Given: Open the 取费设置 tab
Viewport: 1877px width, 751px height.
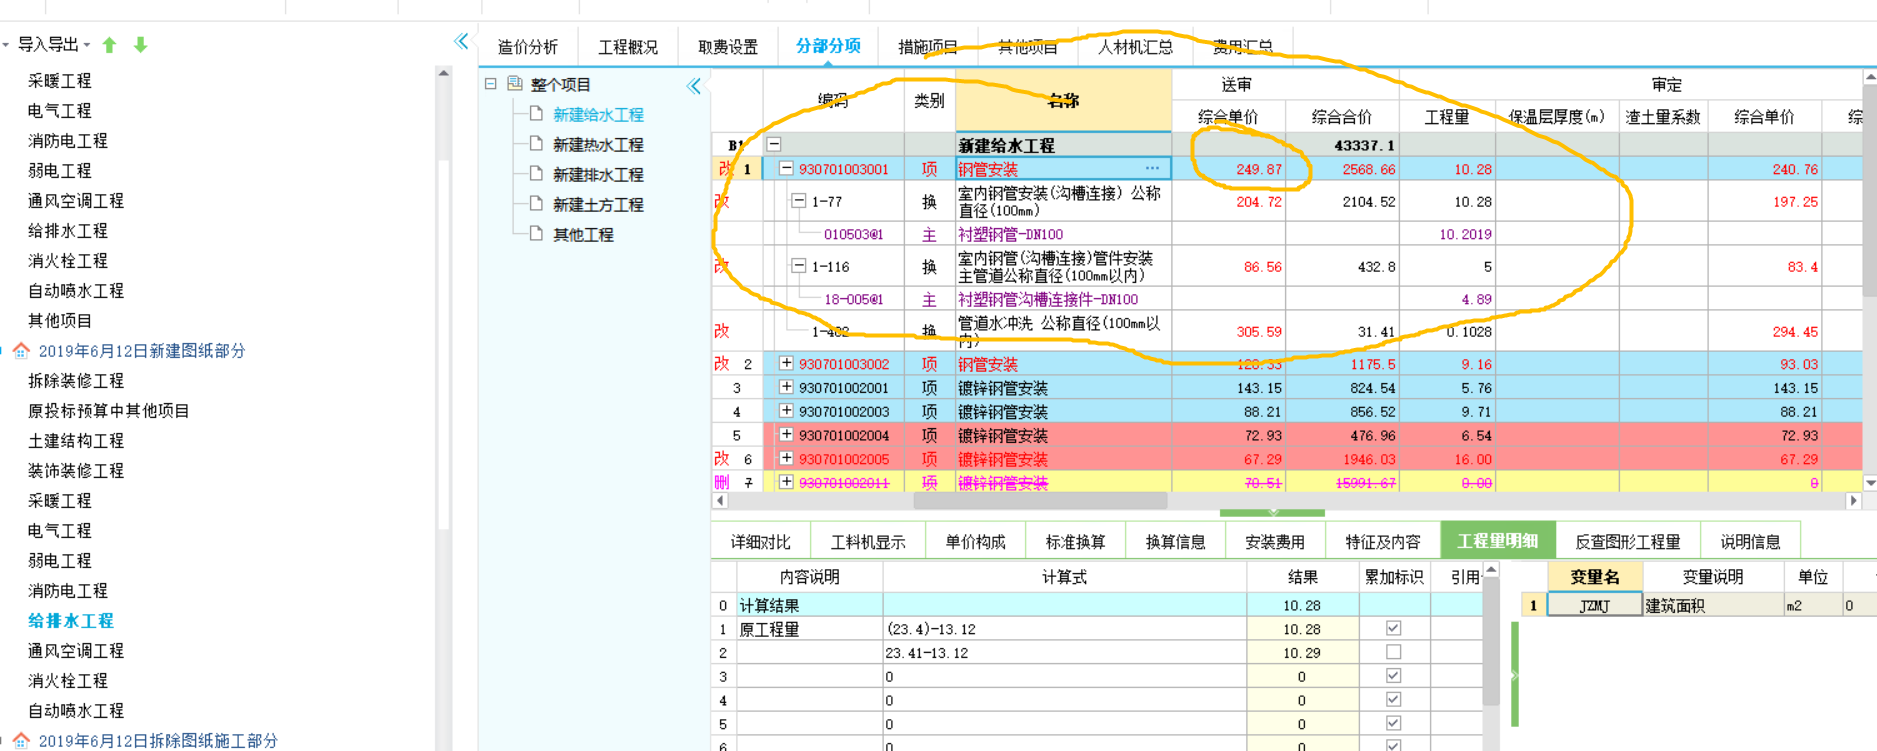Looking at the screenshot, I should tap(728, 47).
